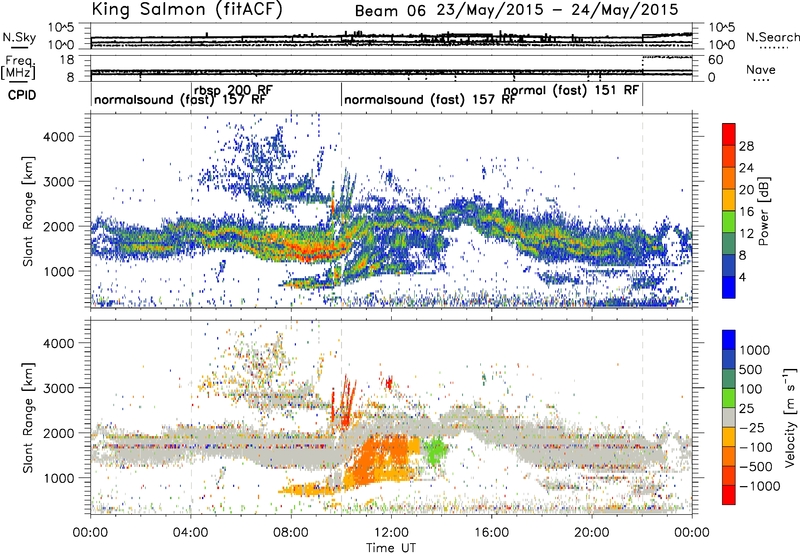
Task: Click the light green swatch in the Velocity colorbar
Action: [729, 398]
